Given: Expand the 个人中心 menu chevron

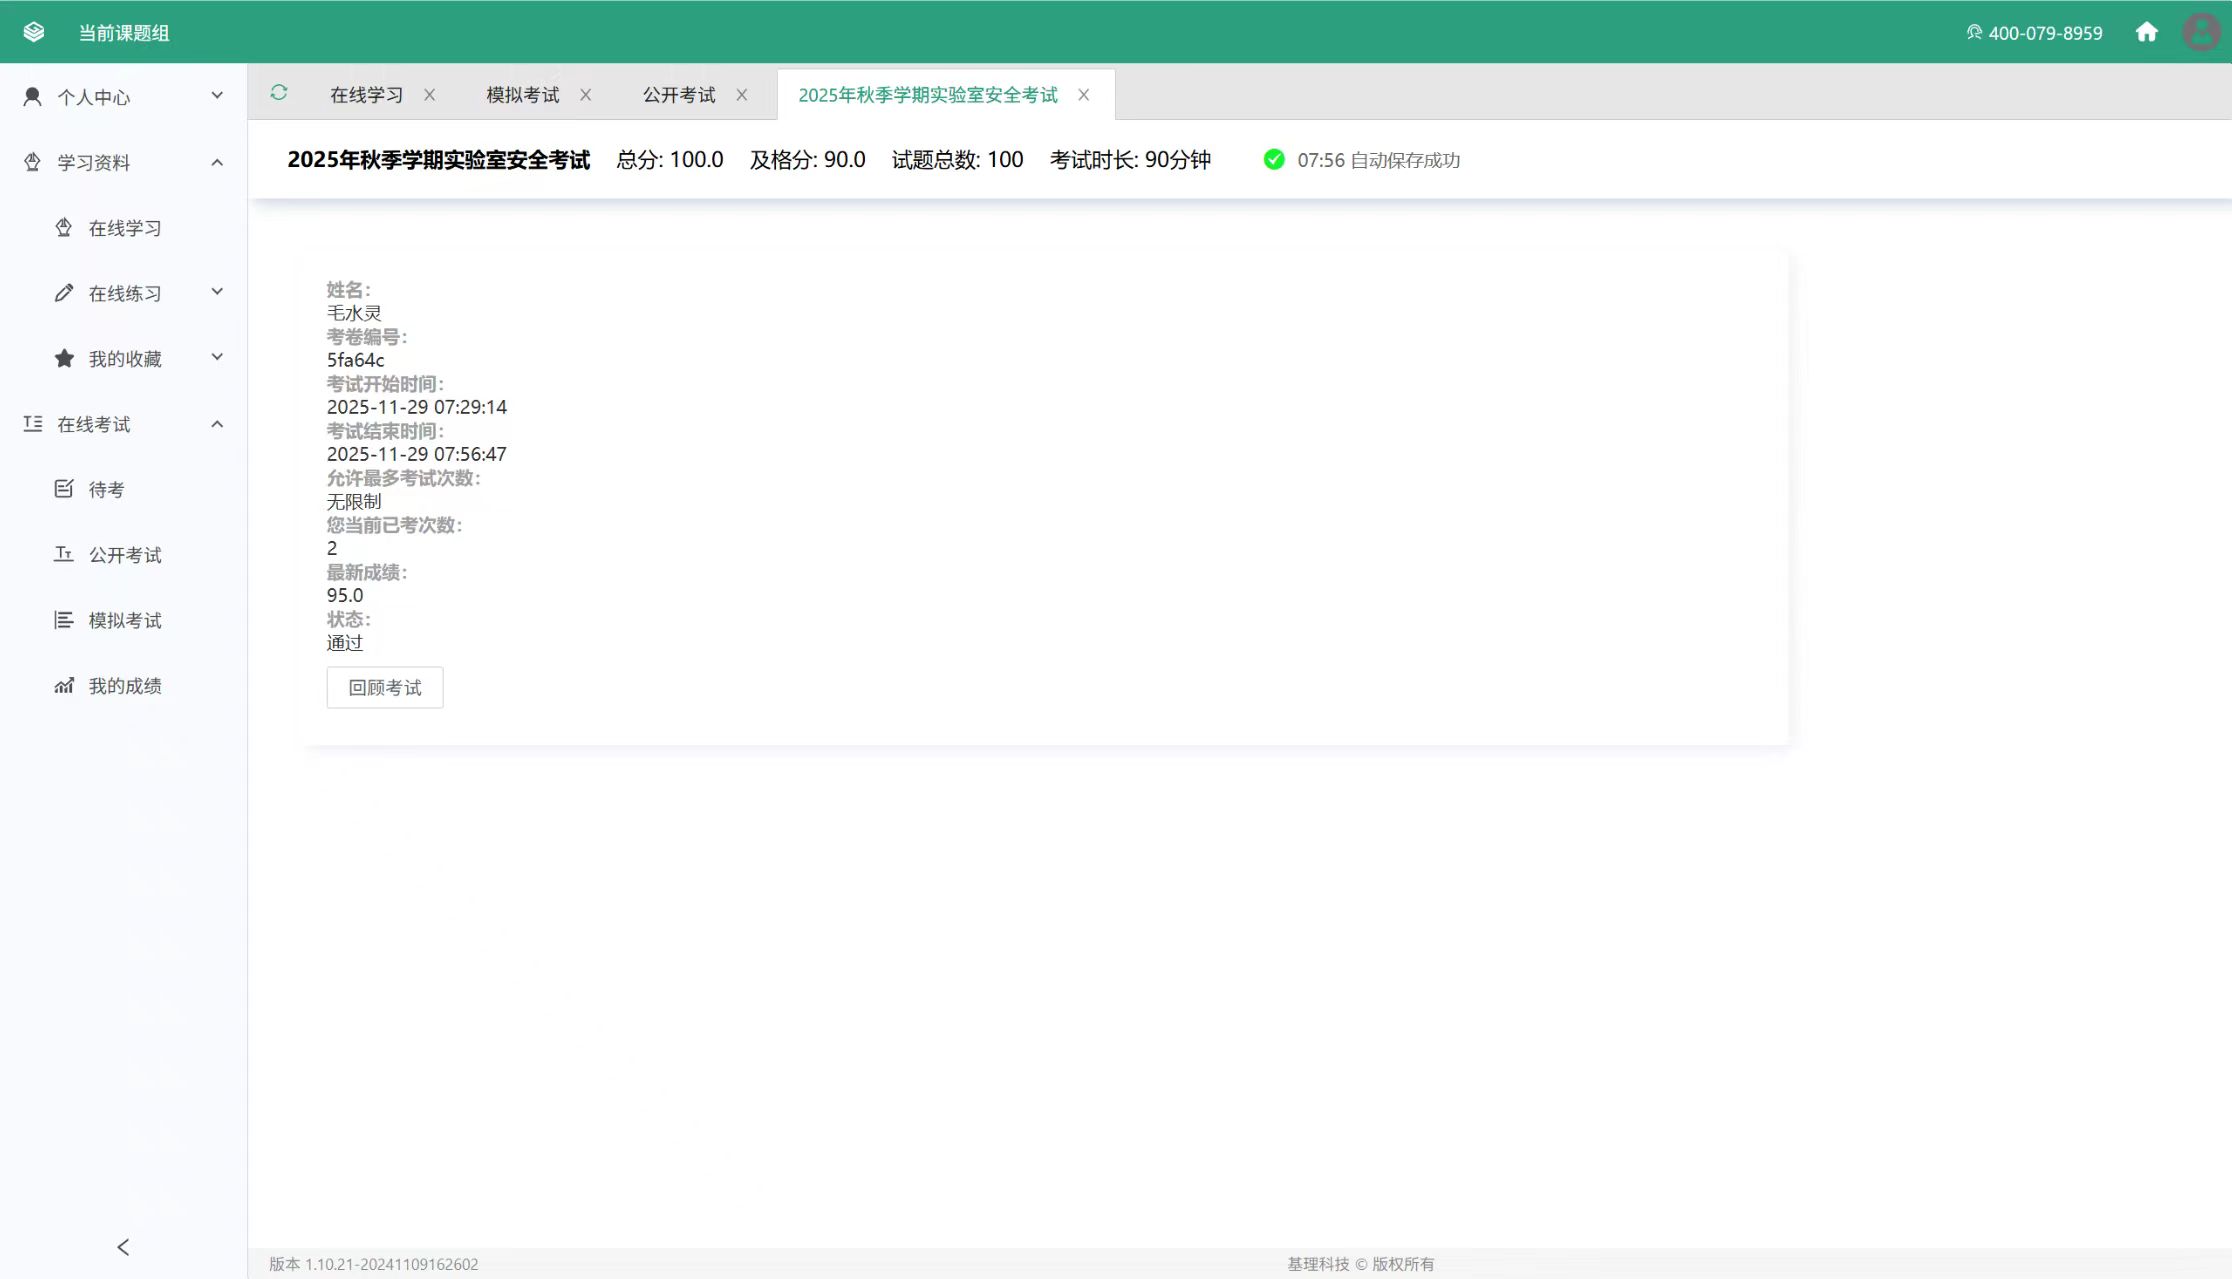Looking at the screenshot, I should [217, 96].
